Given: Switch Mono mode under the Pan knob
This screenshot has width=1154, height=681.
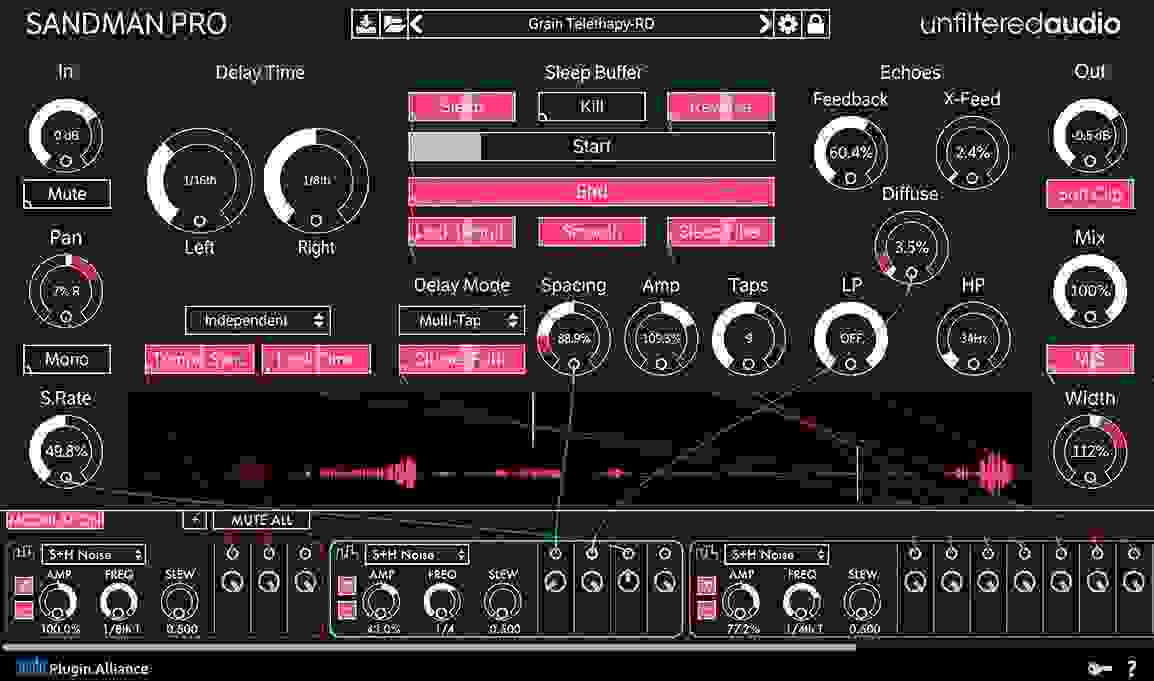Looking at the screenshot, I should [x=66, y=359].
